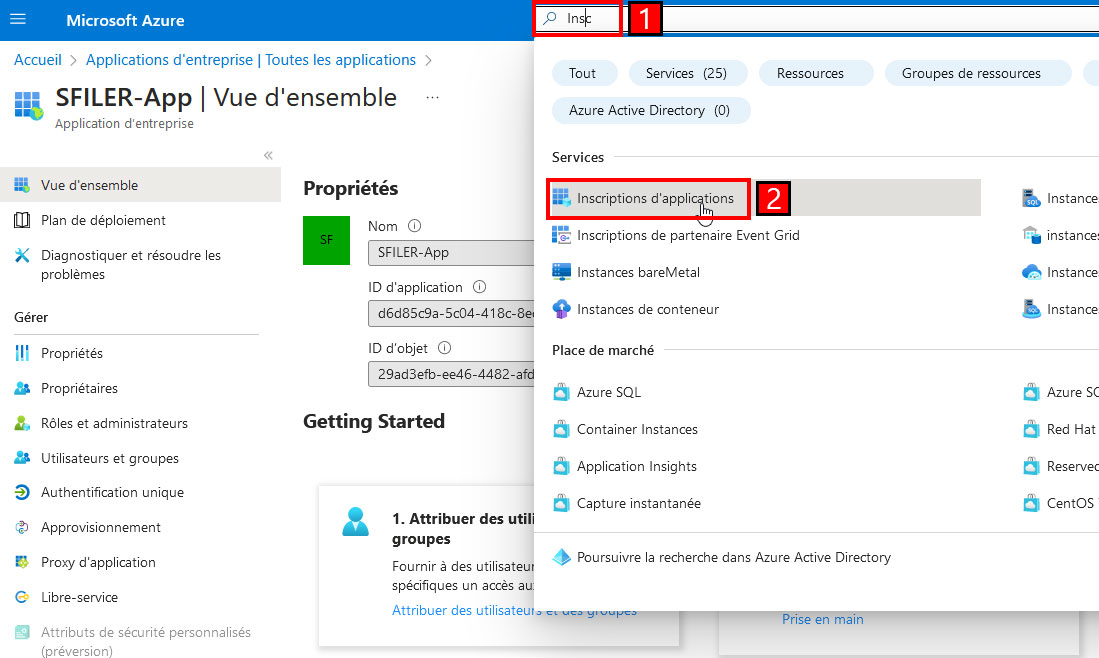Select the Azure Active Directory (0) filter
Screen dimensions: 1099x658
click(650, 111)
